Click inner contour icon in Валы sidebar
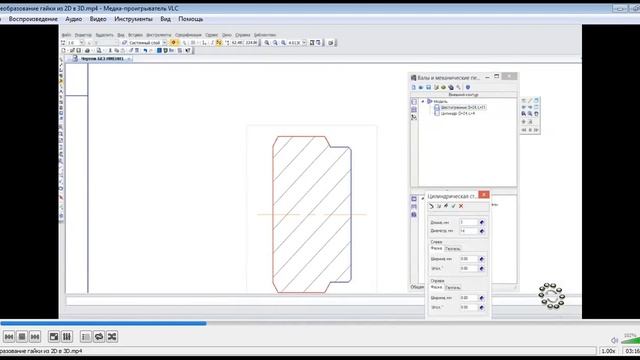 point(414,110)
